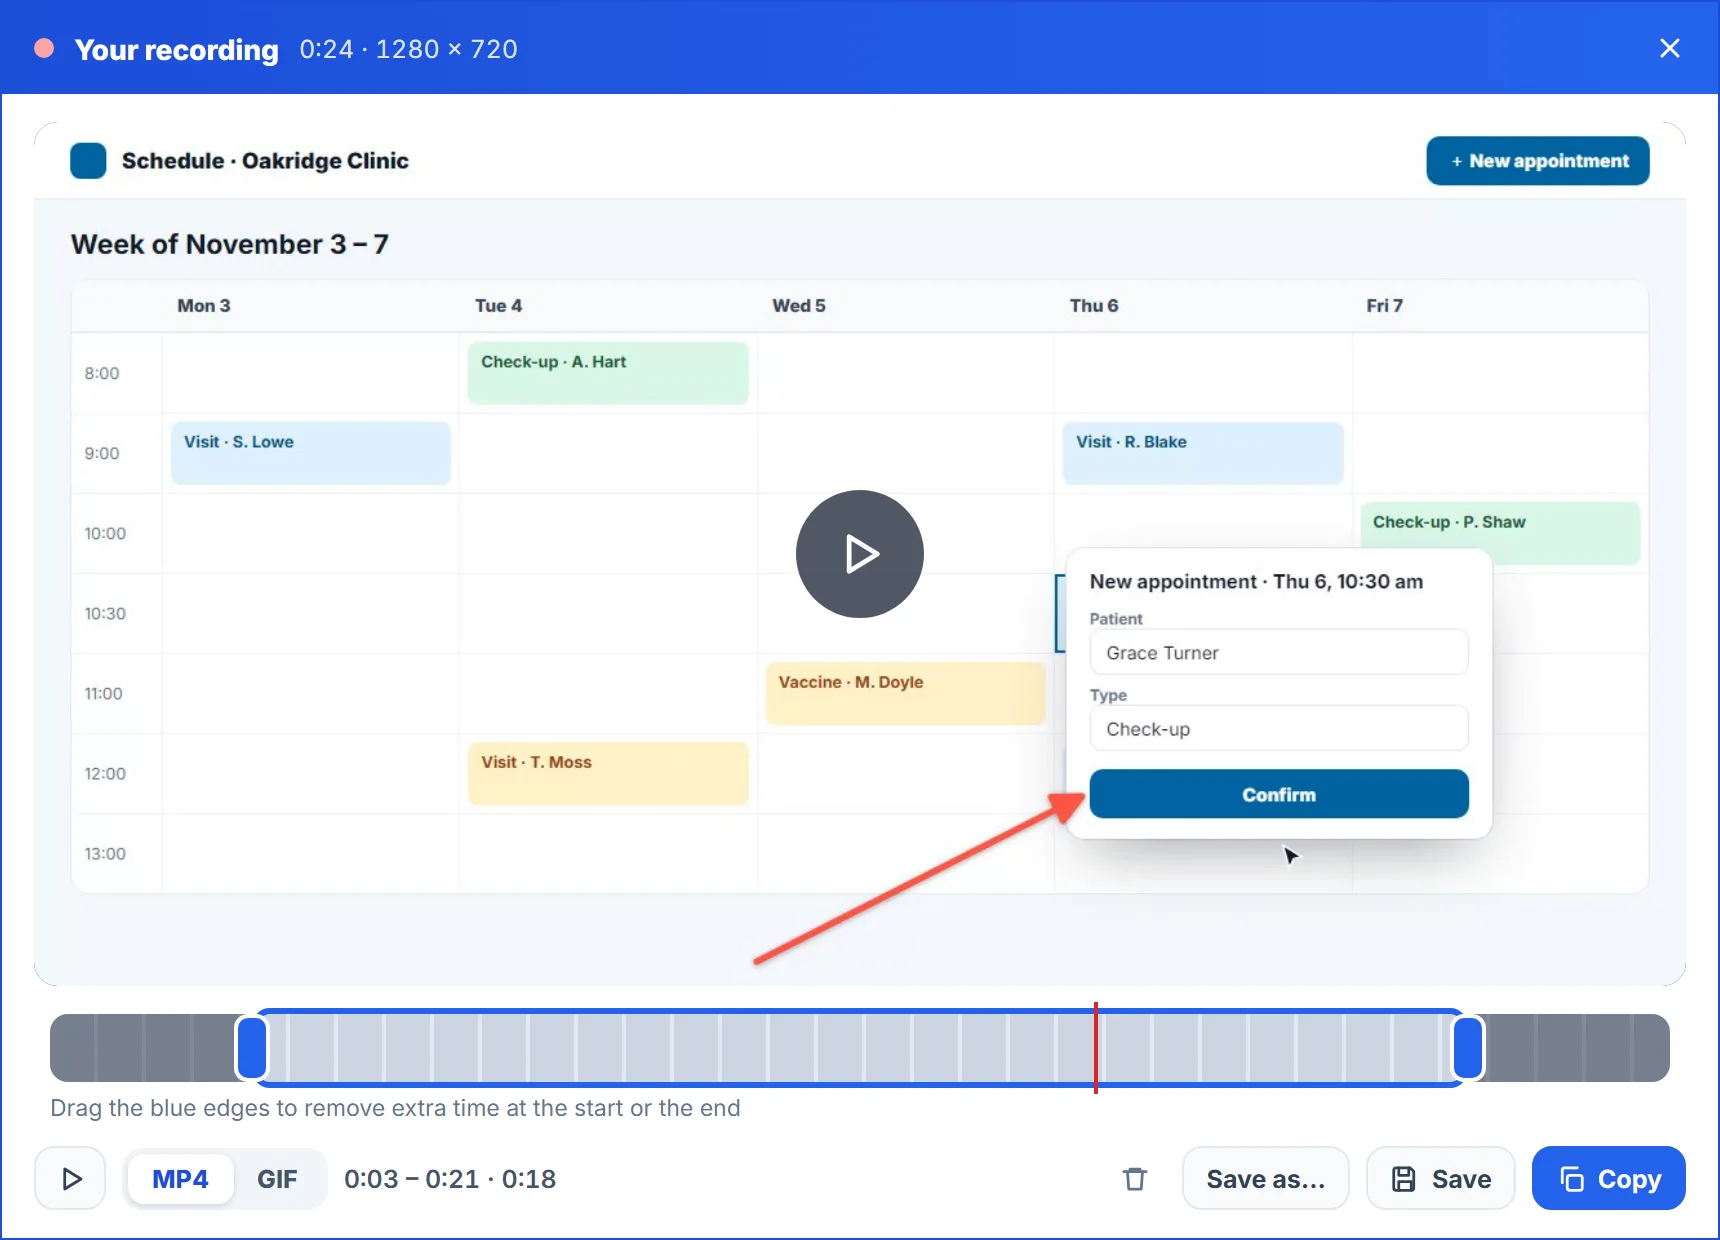Viewport: 1720px width, 1240px height.
Task: Click the 10:30 time label
Action: [x=105, y=613]
